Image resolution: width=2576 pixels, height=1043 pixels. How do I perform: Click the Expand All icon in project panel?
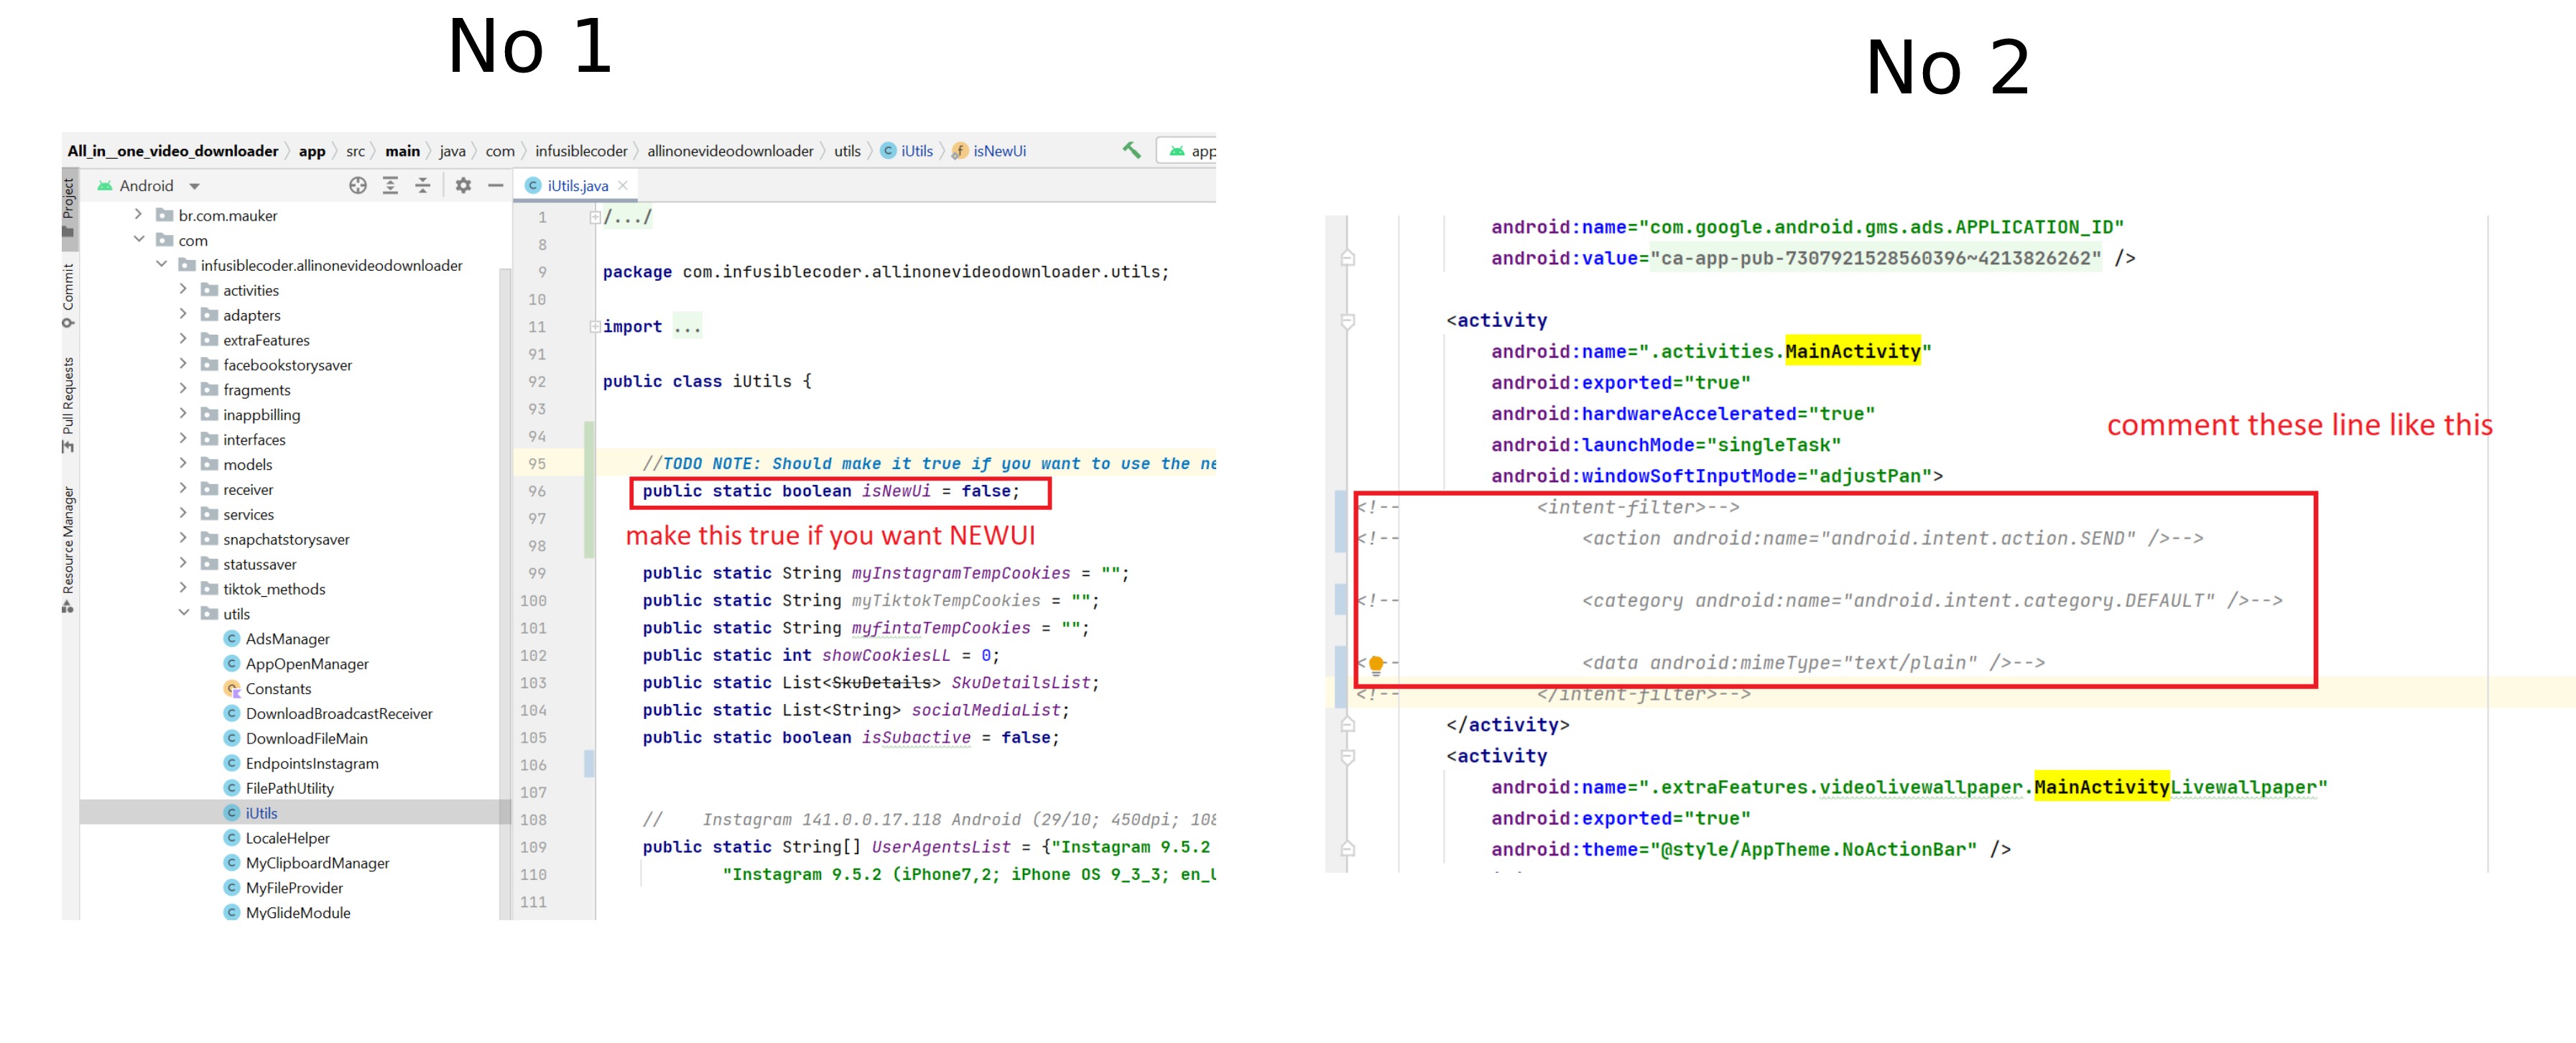click(390, 185)
